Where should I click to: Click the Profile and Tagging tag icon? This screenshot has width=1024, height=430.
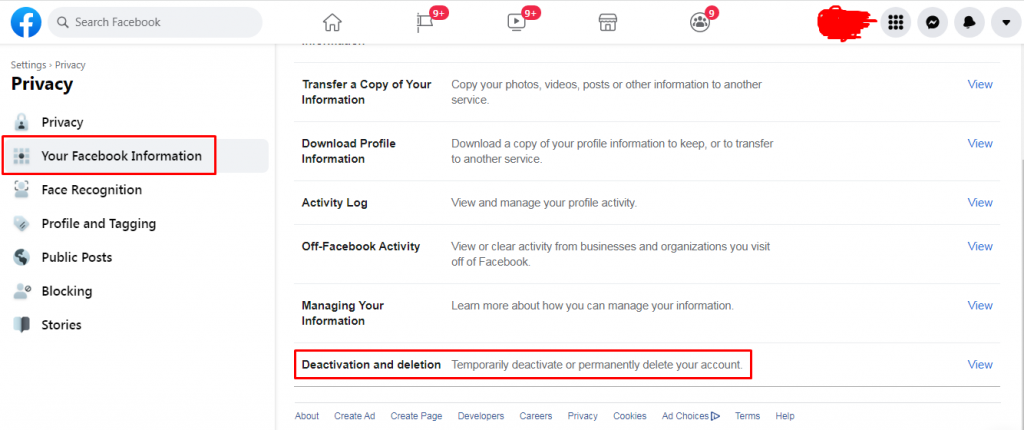[22, 223]
